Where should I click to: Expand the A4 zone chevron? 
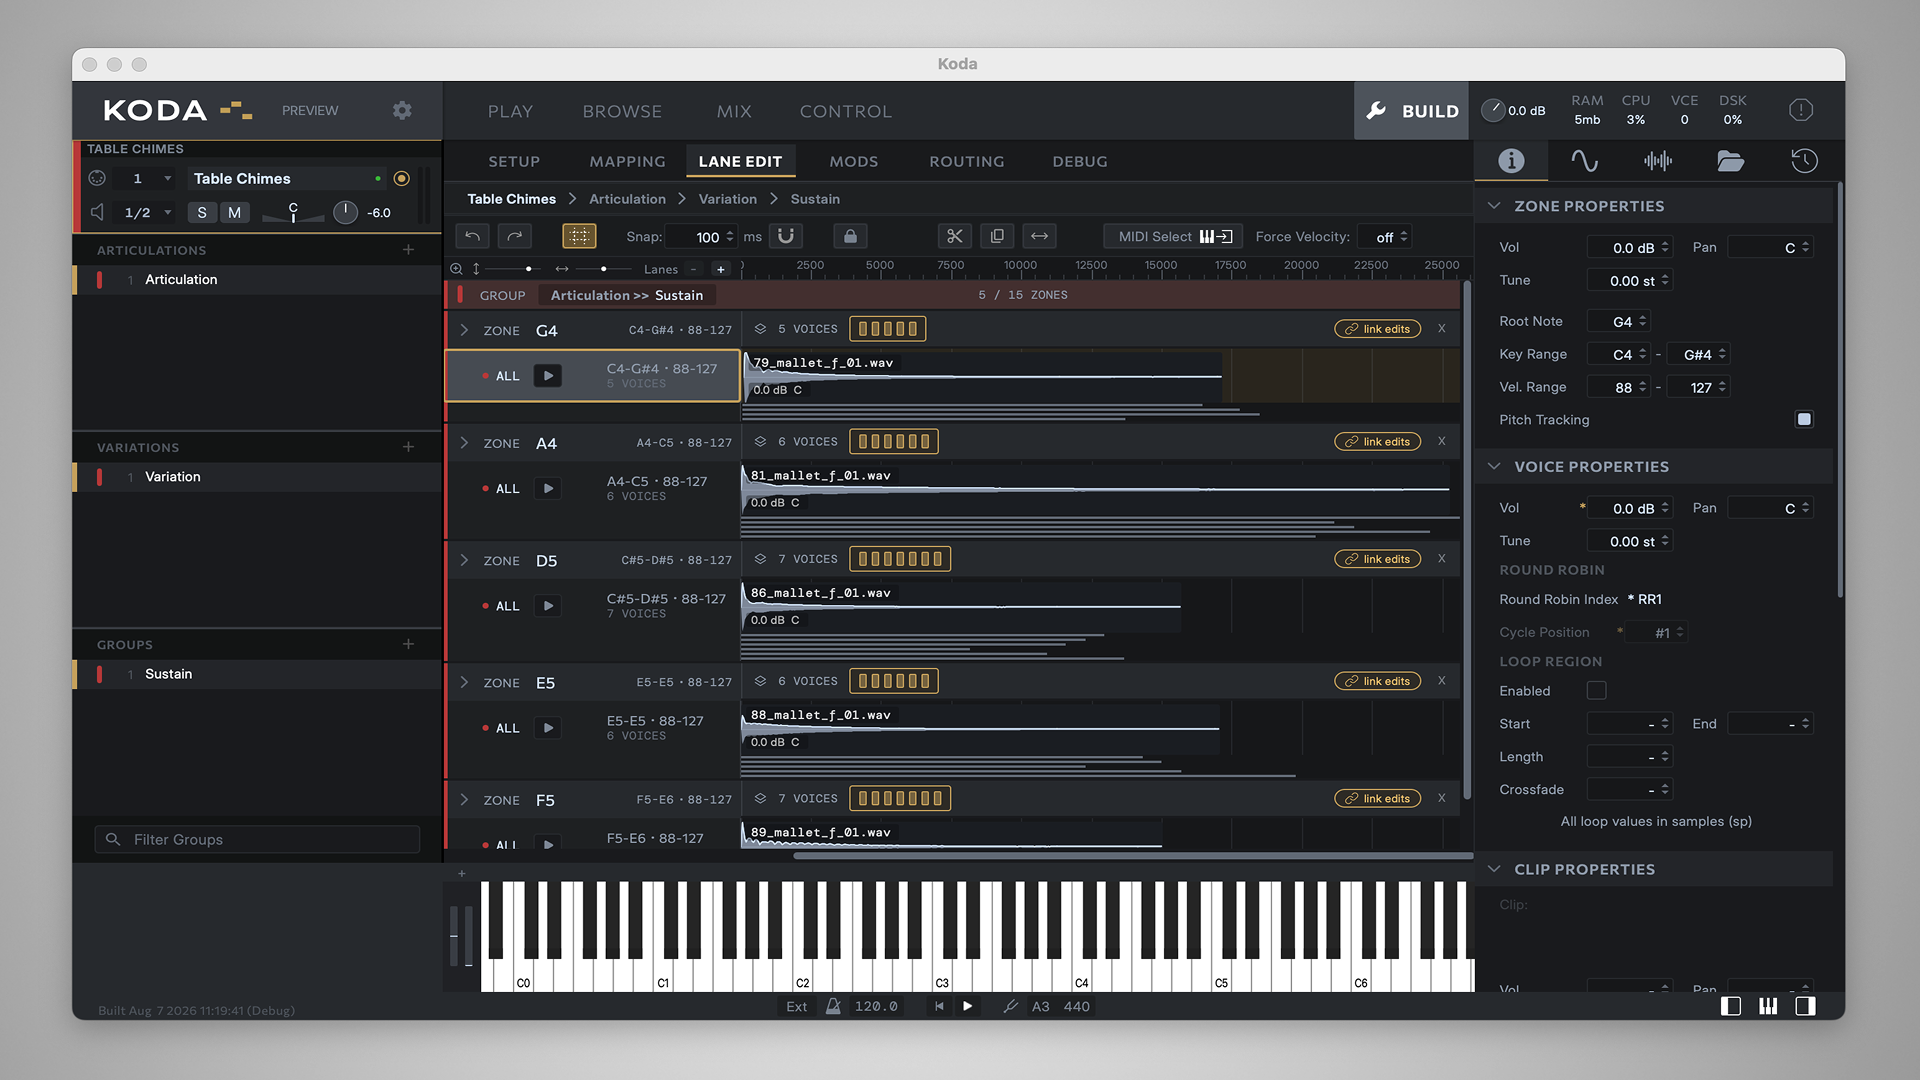(464, 443)
